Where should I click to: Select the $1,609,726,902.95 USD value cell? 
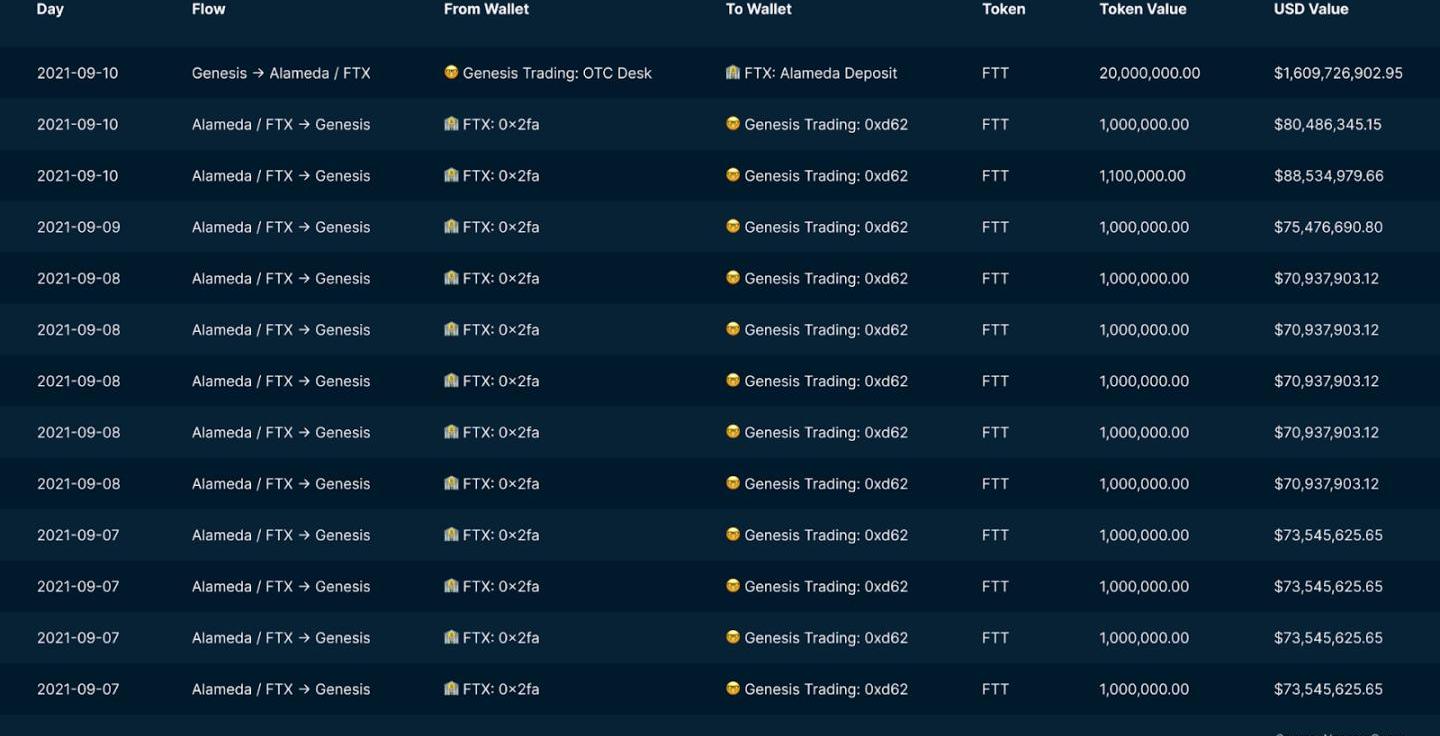1338,73
